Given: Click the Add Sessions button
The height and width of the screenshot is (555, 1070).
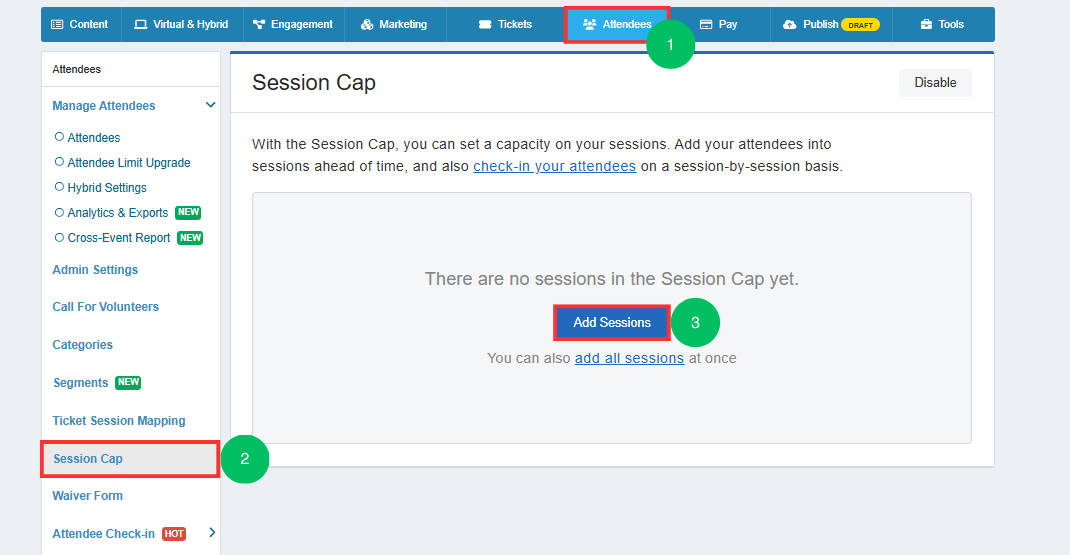Looking at the screenshot, I should (612, 323).
